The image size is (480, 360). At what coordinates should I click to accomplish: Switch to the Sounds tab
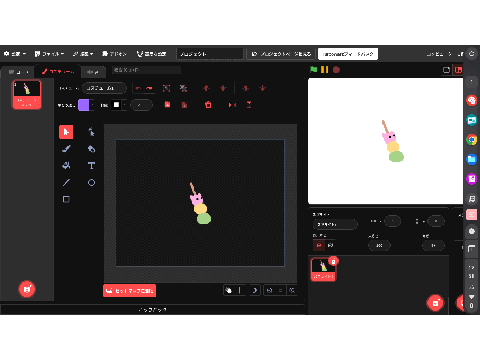click(x=93, y=72)
